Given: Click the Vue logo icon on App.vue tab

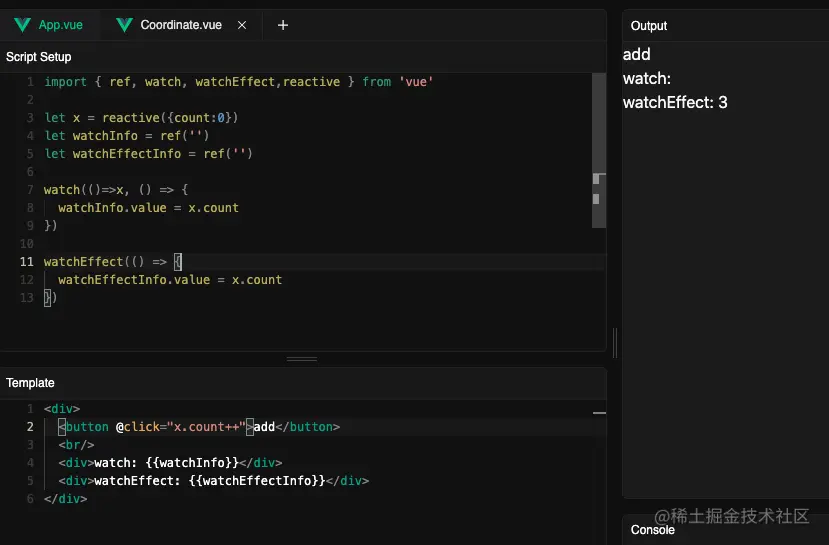Looking at the screenshot, I should pyautogui.click(x=22, y=25).
